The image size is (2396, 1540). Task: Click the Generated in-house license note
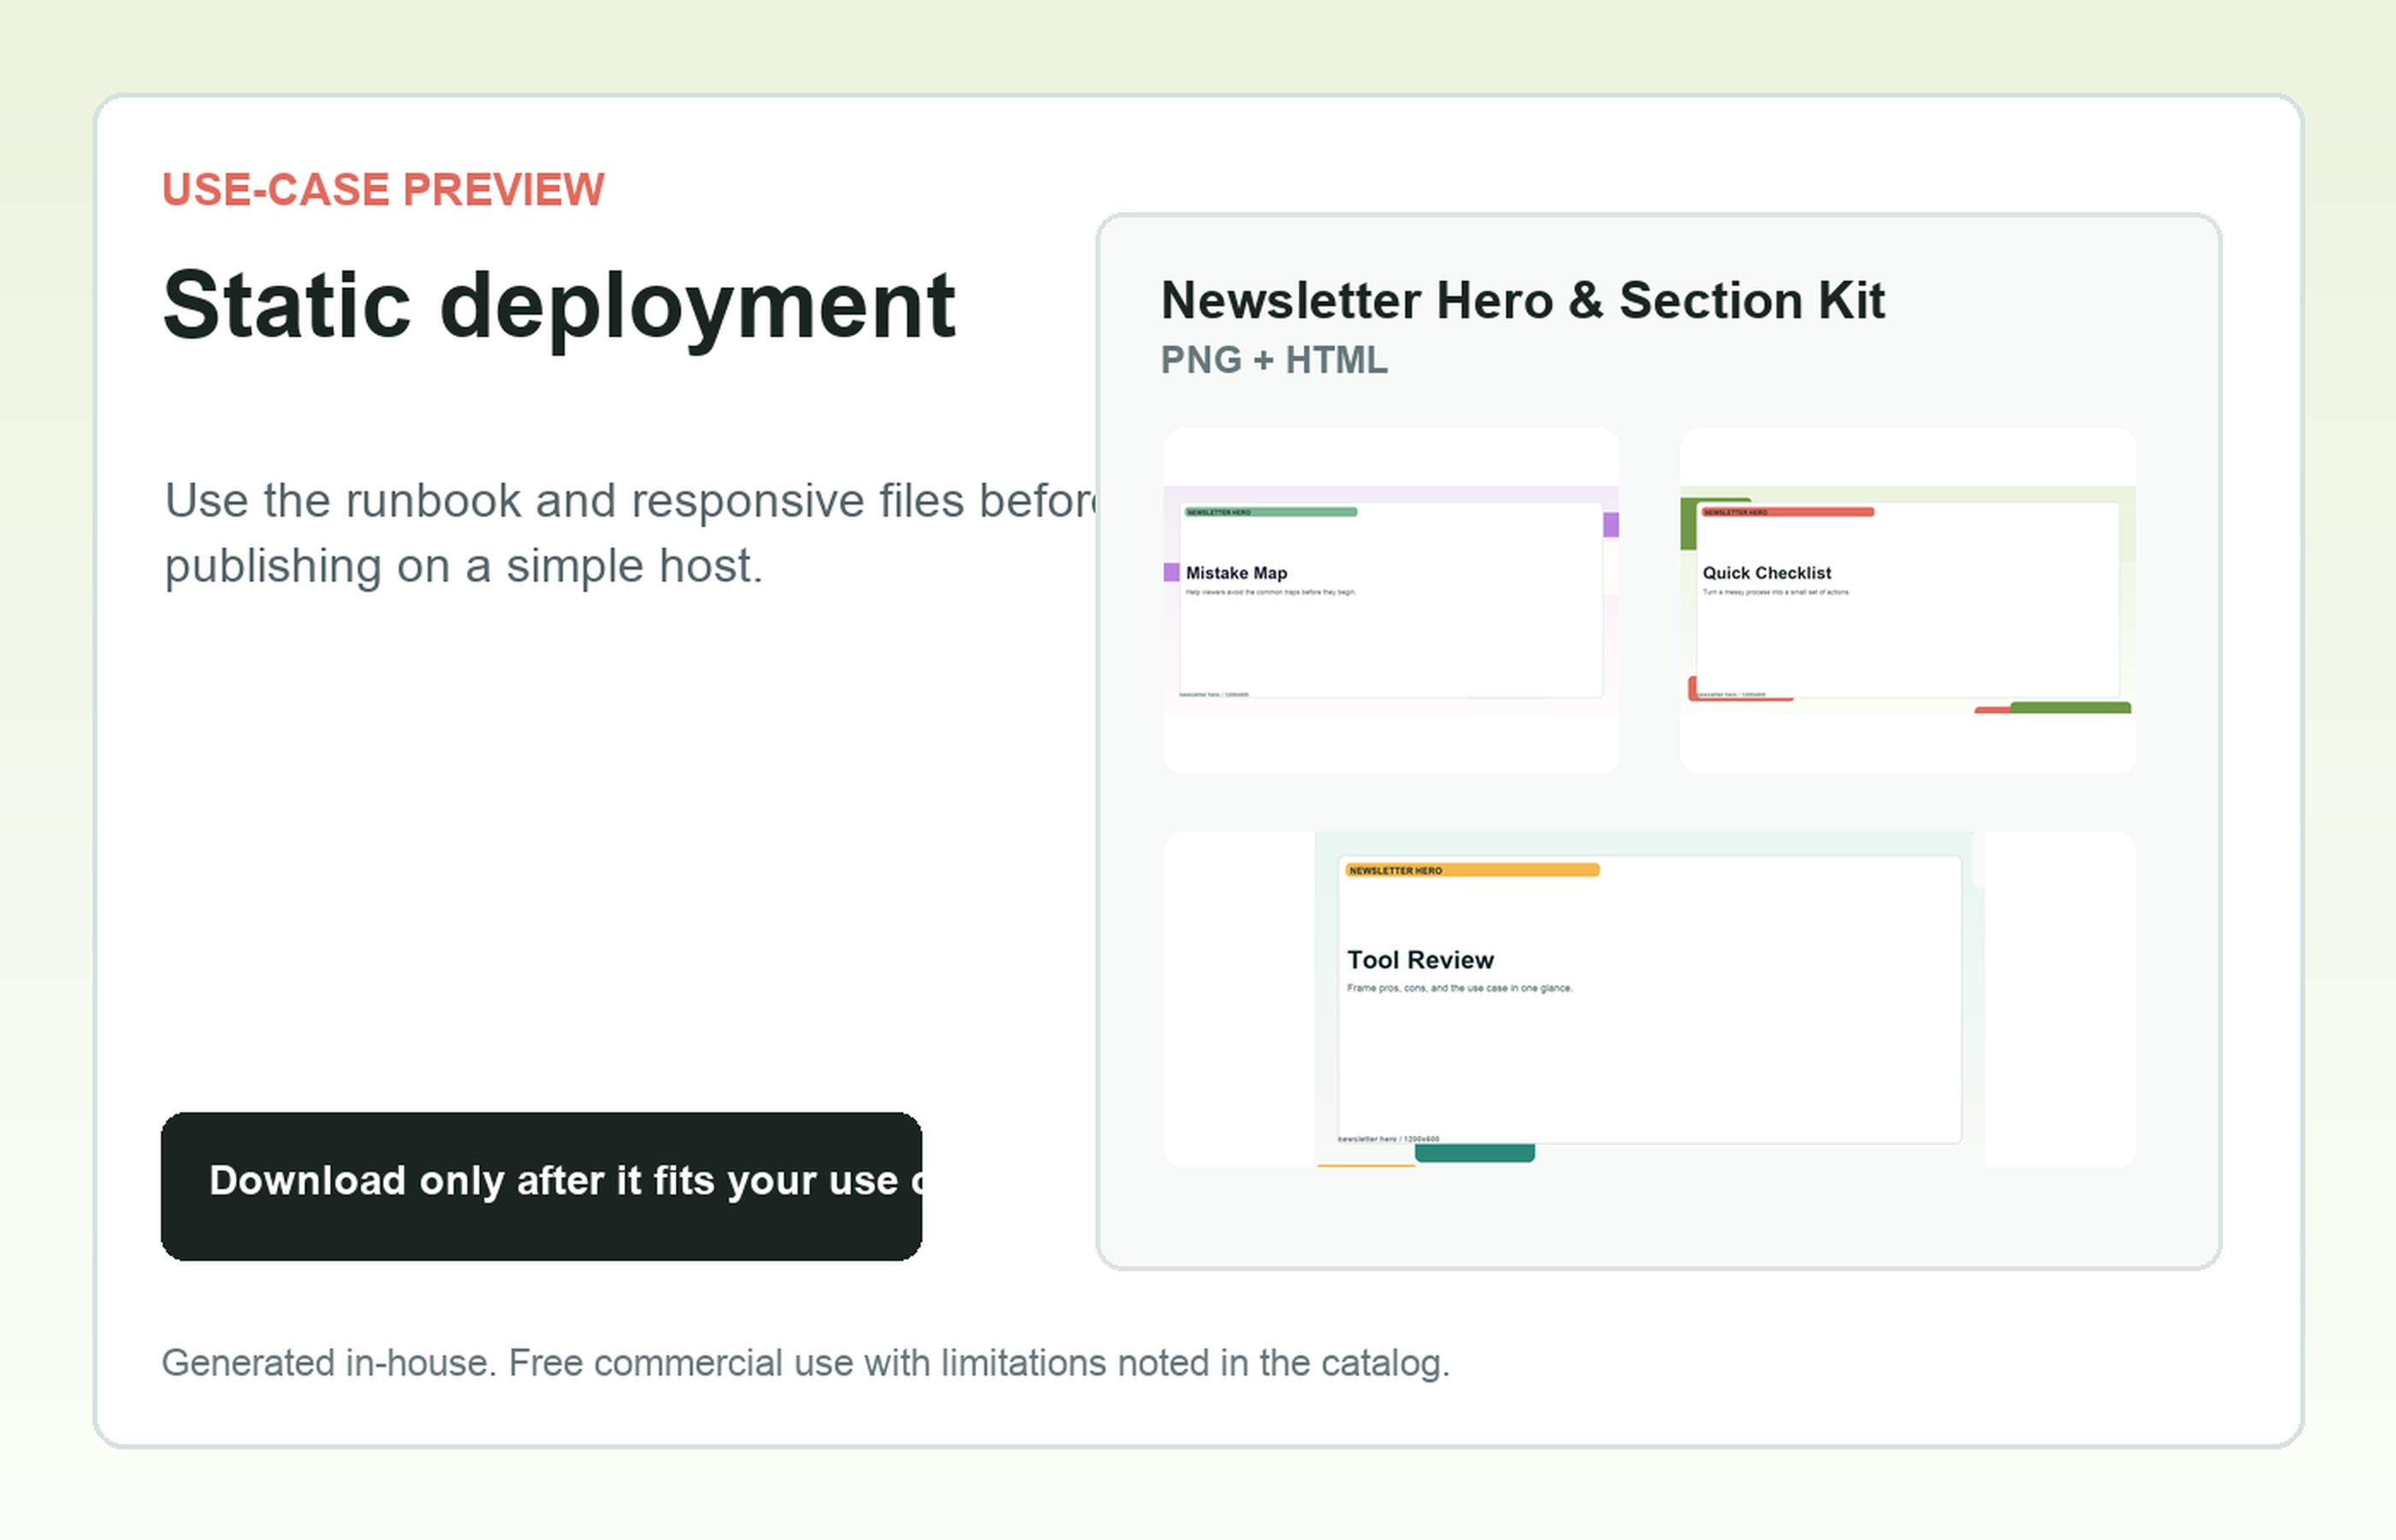[x=806, y=1363]
